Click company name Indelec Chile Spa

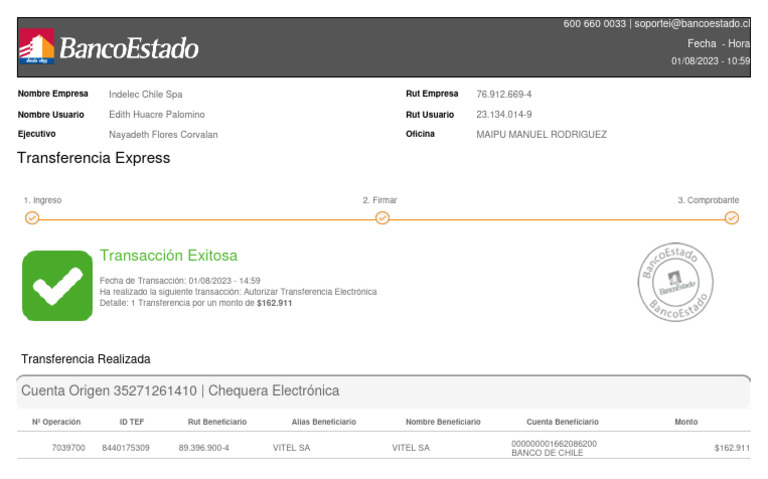coord(145,94)
